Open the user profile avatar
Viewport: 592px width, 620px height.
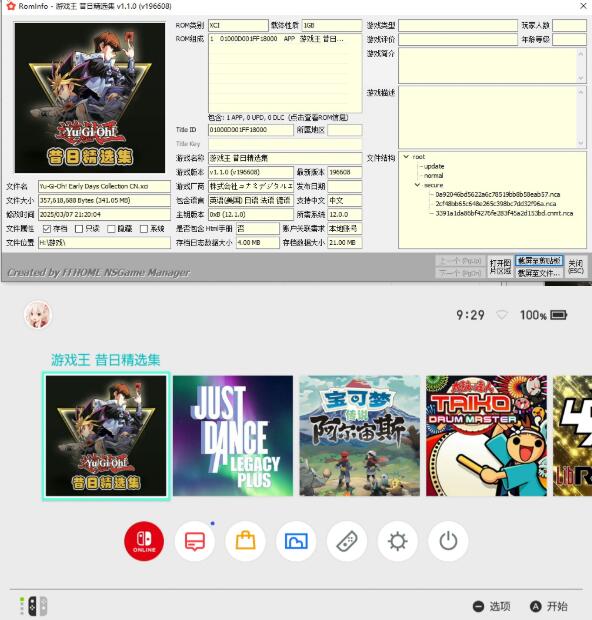[x=38, y=315]
